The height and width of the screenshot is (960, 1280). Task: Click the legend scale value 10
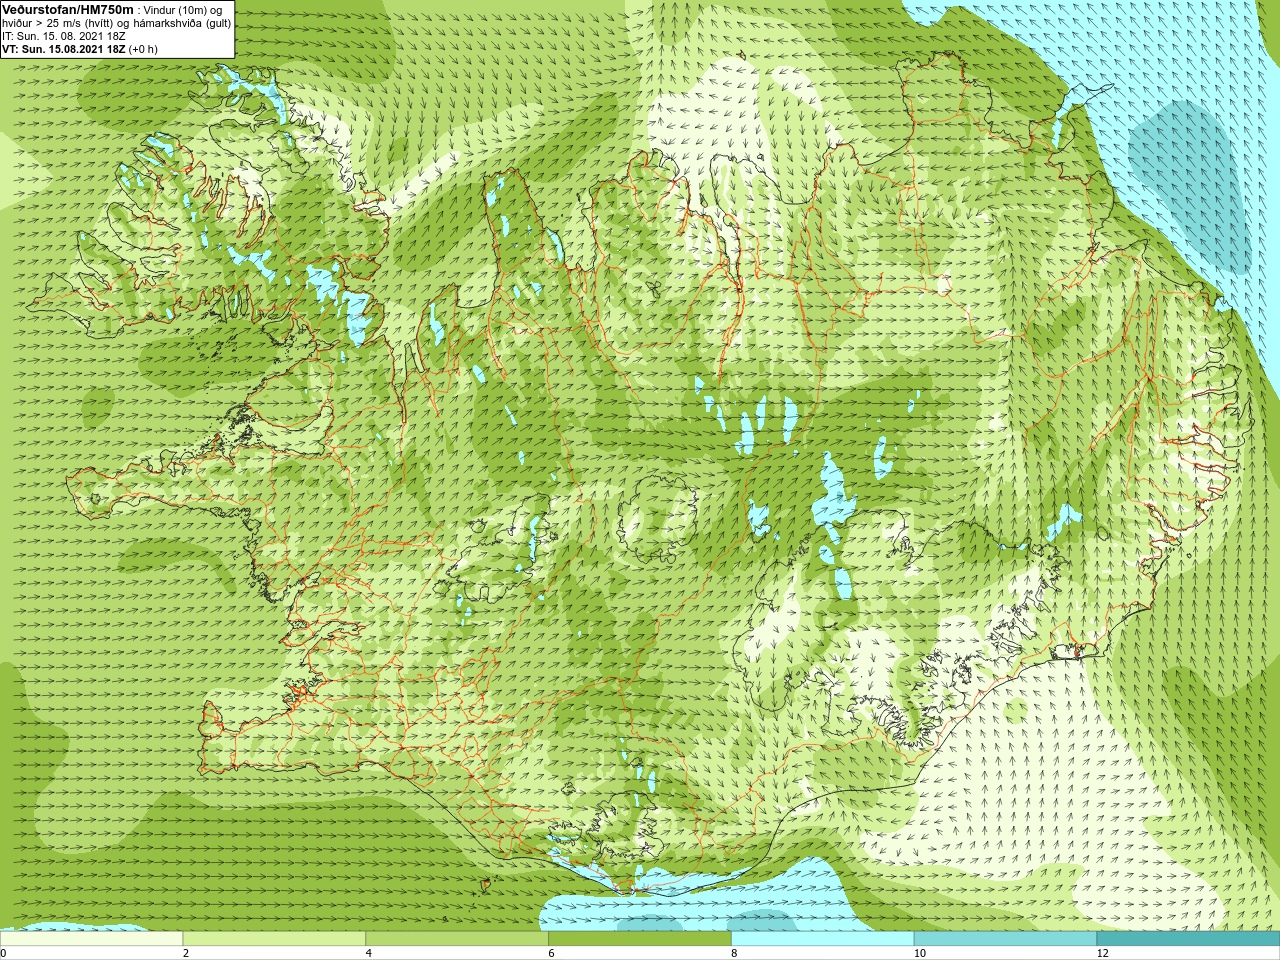(x=920, y=953)
